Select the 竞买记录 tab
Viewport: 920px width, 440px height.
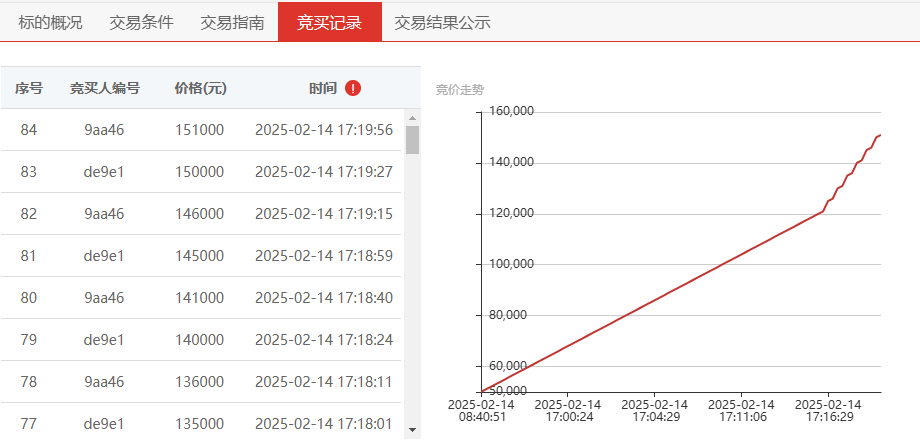pyautogui.click(x=330, y=22)
